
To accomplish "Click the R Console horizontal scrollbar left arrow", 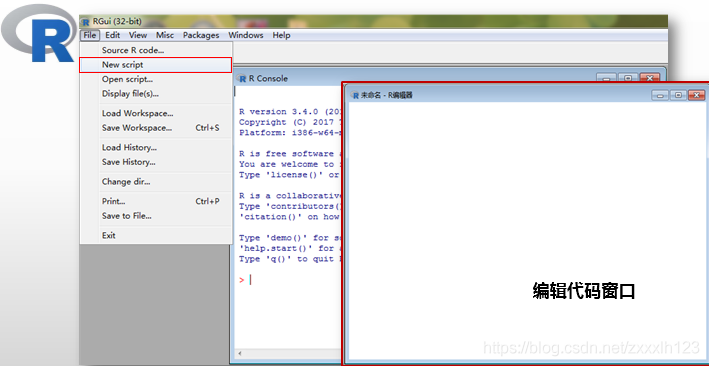I will (x=240, y=353).
